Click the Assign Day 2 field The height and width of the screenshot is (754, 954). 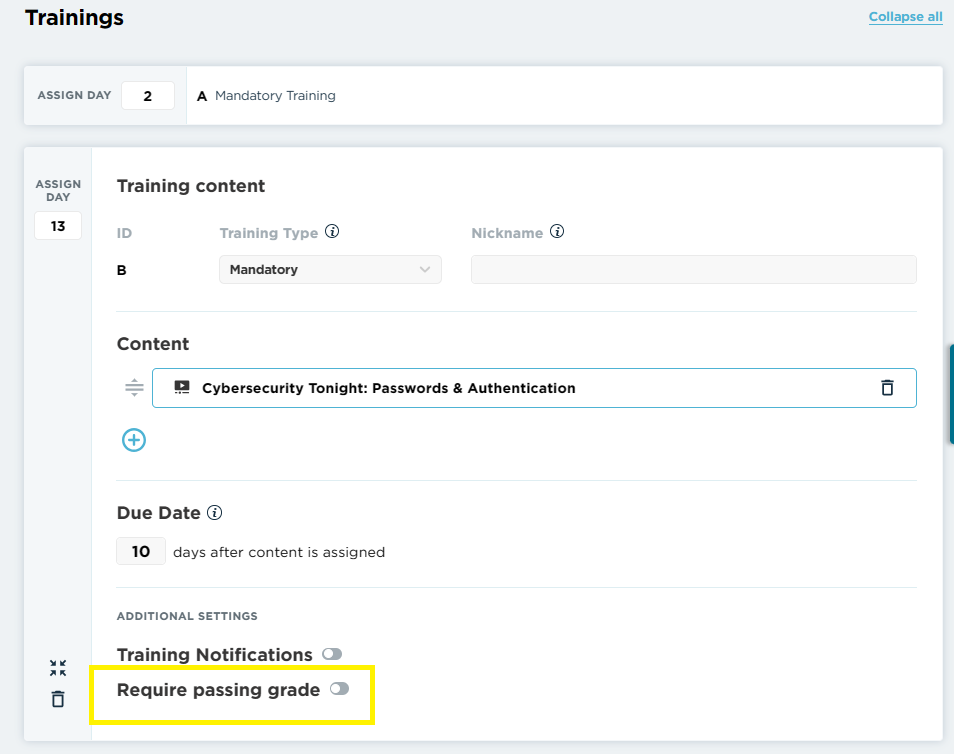click(x=148, y=96)
